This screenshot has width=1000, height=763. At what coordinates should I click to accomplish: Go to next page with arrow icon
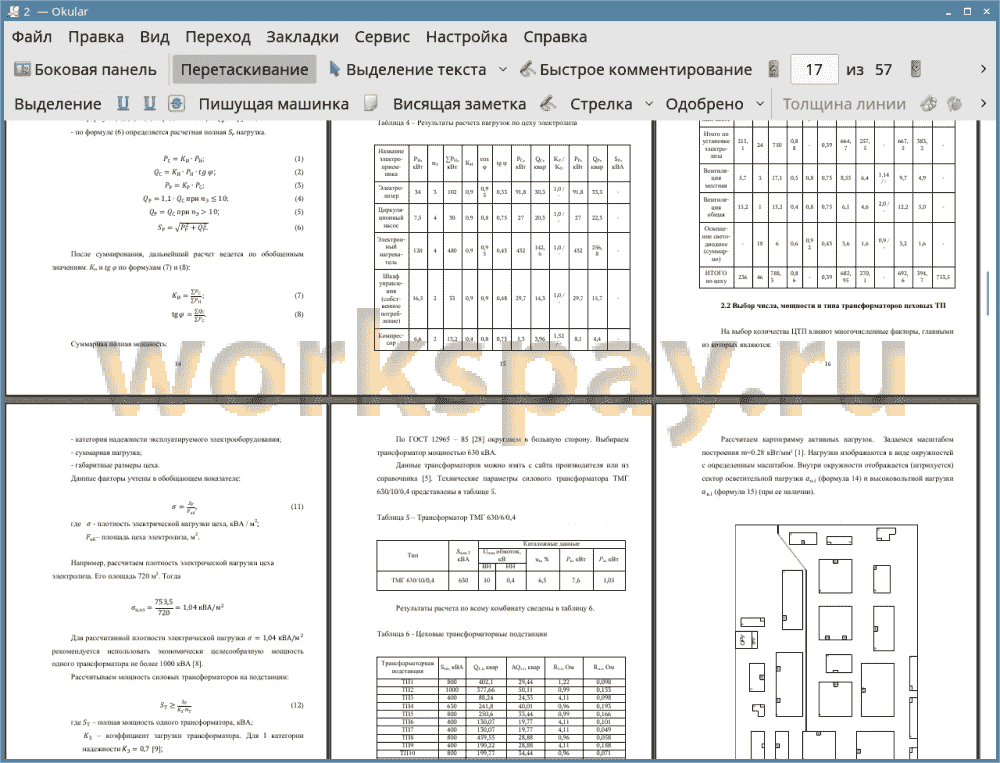[x=916, y=69]
